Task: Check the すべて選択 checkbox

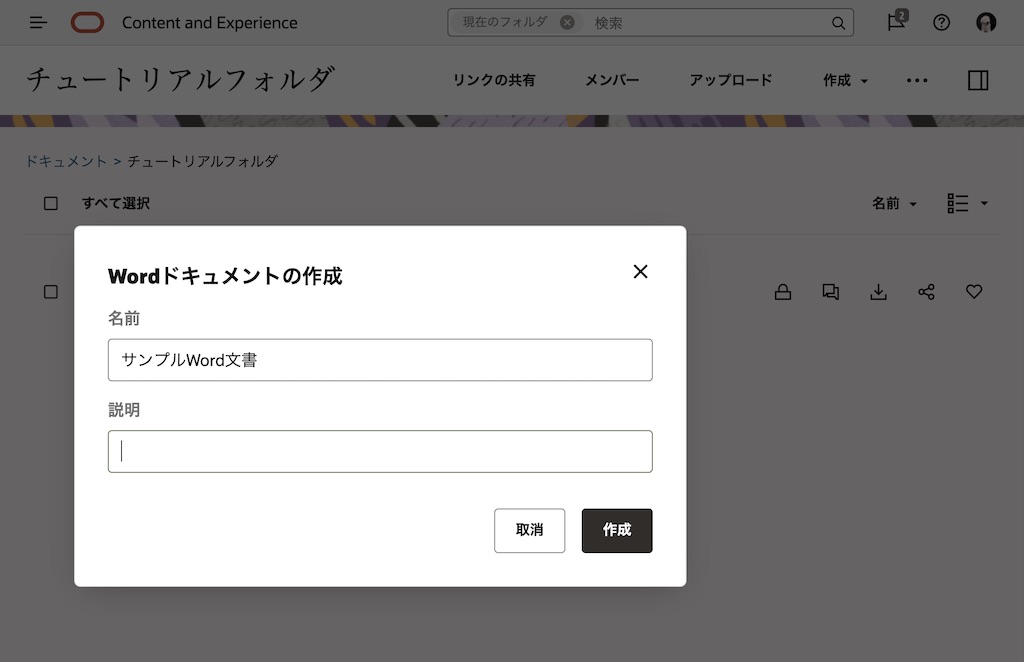Action: pos(49,203)
